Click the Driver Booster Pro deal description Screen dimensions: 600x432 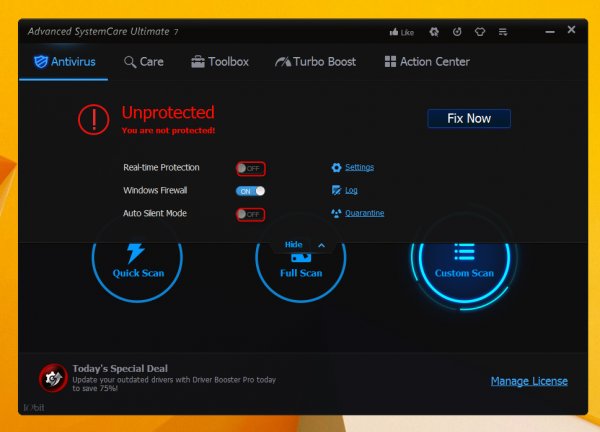coord(174,384)
